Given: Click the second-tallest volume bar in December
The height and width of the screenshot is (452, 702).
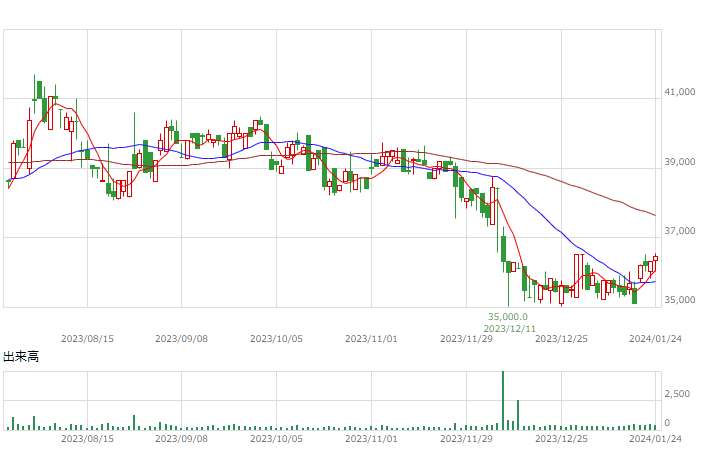Looking at the screenshot, I should point(518,415).
